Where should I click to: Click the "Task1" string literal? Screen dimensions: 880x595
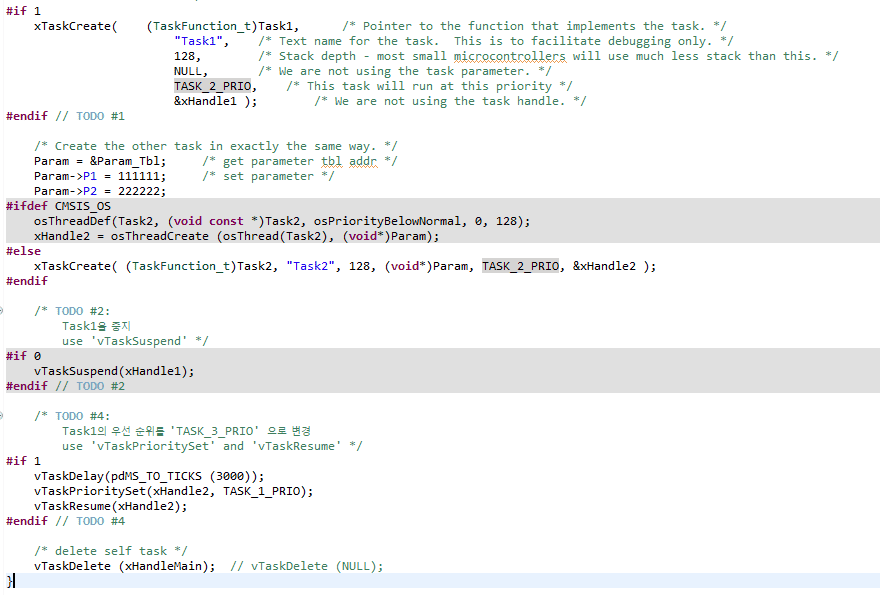click(199, 41)
